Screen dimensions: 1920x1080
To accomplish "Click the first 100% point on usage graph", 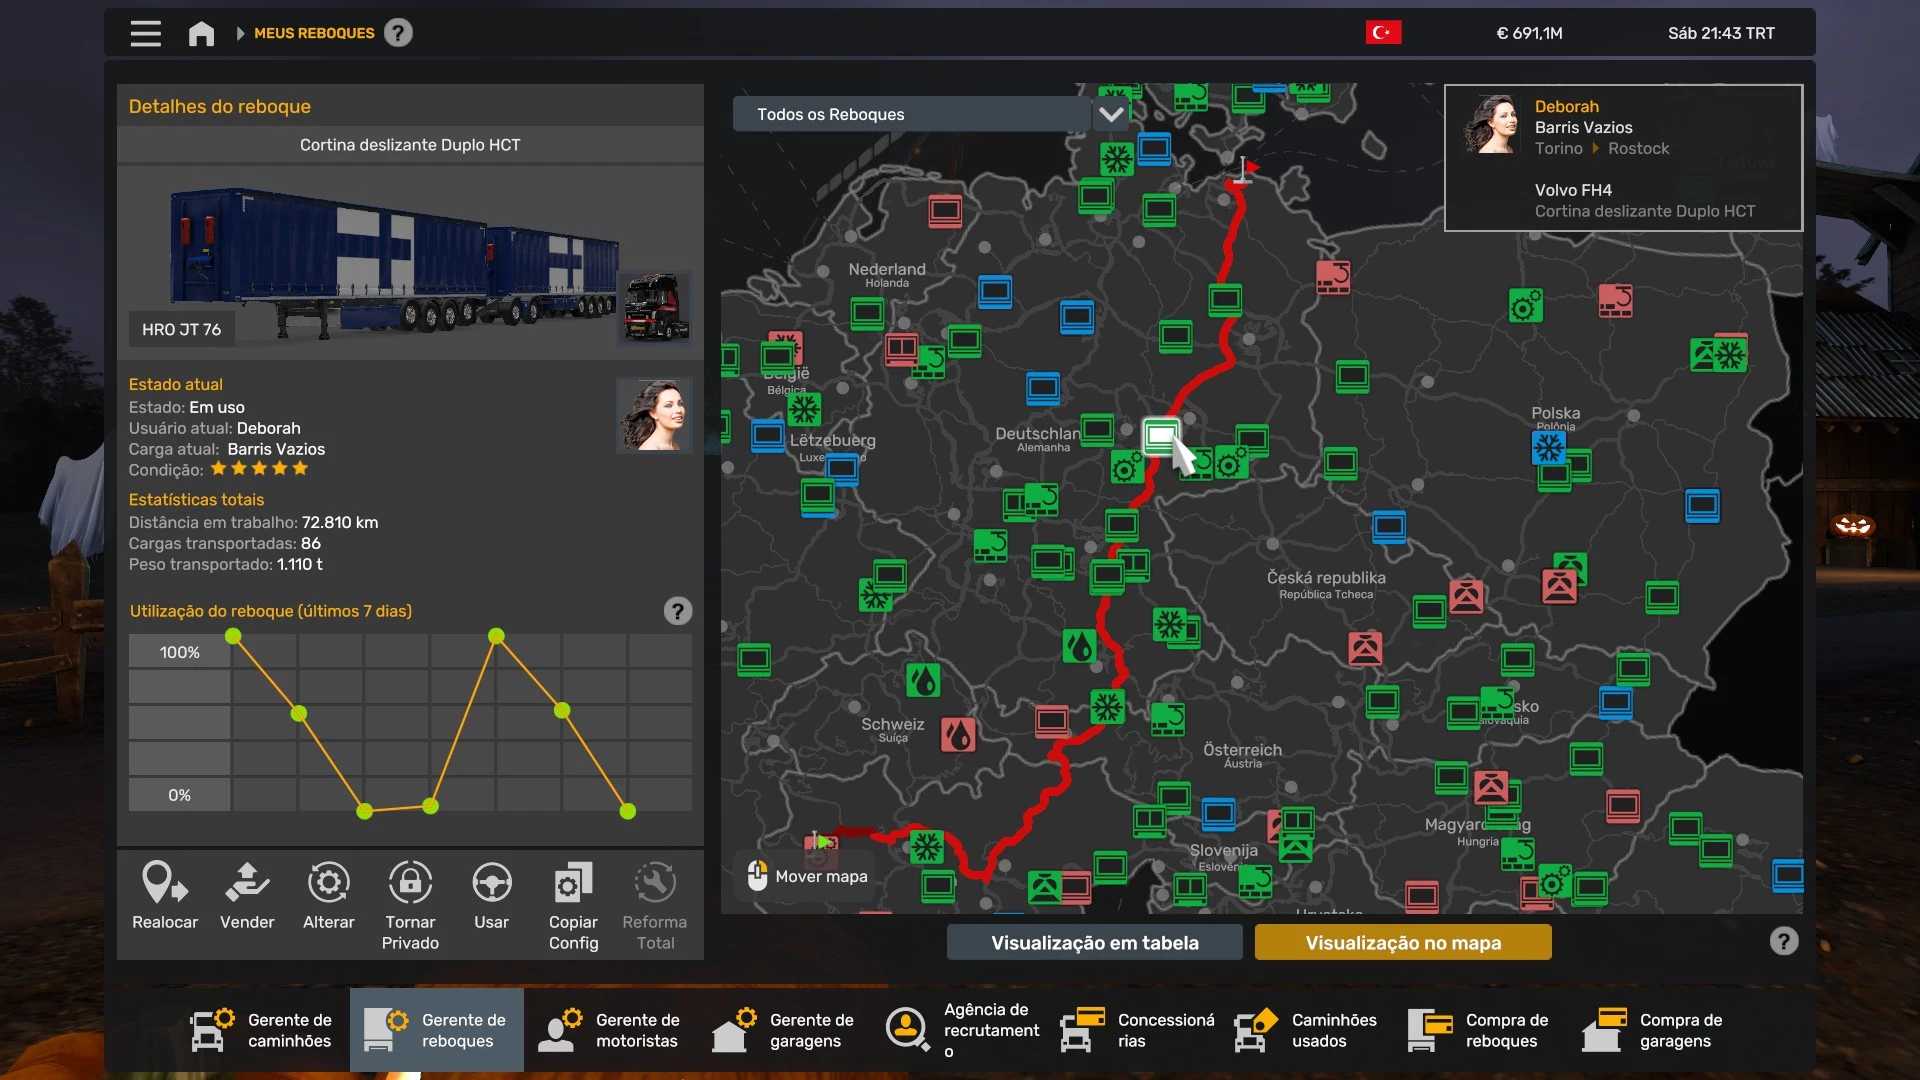I will pos(233,636).
